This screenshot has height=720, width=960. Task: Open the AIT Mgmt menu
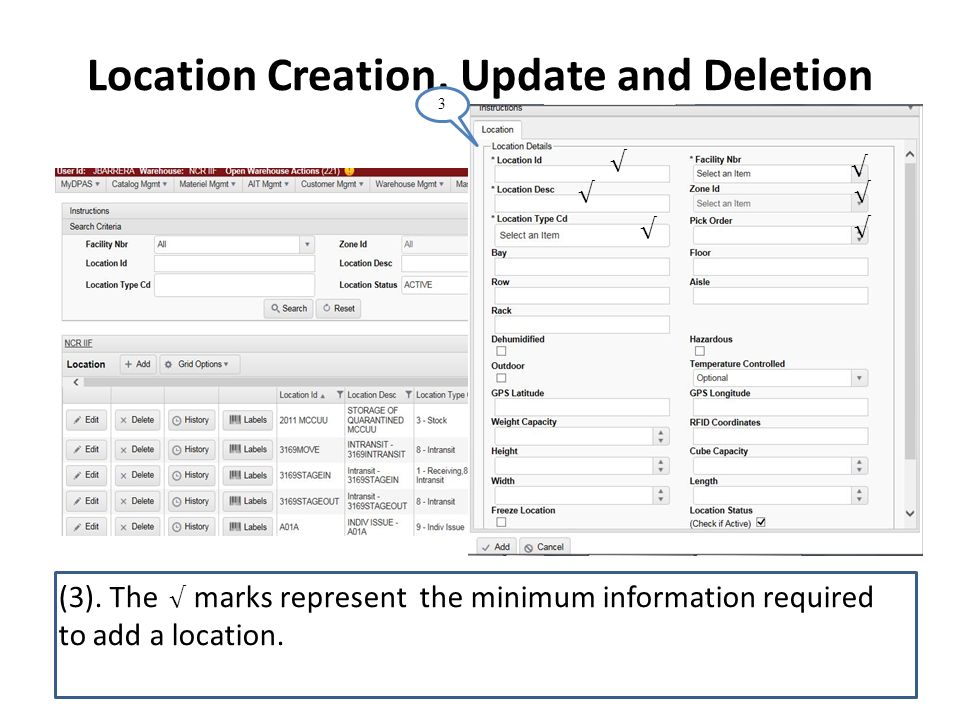(x=268, y=184)
